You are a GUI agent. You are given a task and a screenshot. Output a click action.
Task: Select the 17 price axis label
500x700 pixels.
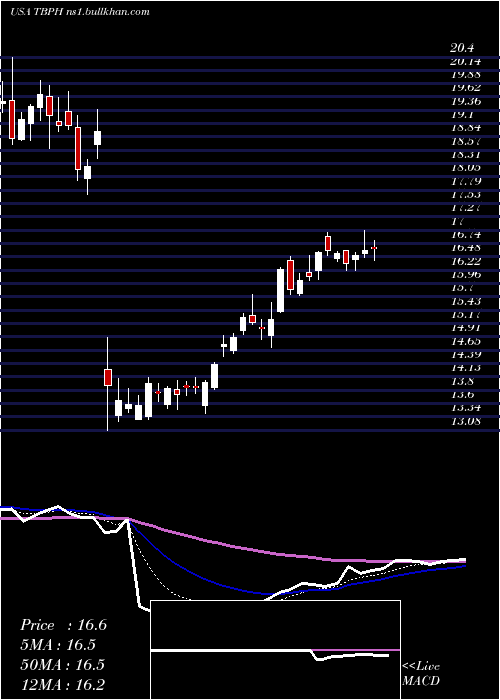[458, 221]
